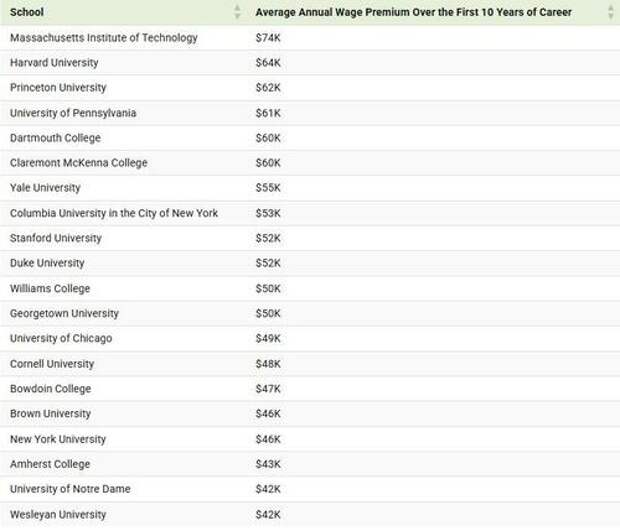Select the University of Pennsylvania entry
This screenshot has height=531, width=620.
73,113
